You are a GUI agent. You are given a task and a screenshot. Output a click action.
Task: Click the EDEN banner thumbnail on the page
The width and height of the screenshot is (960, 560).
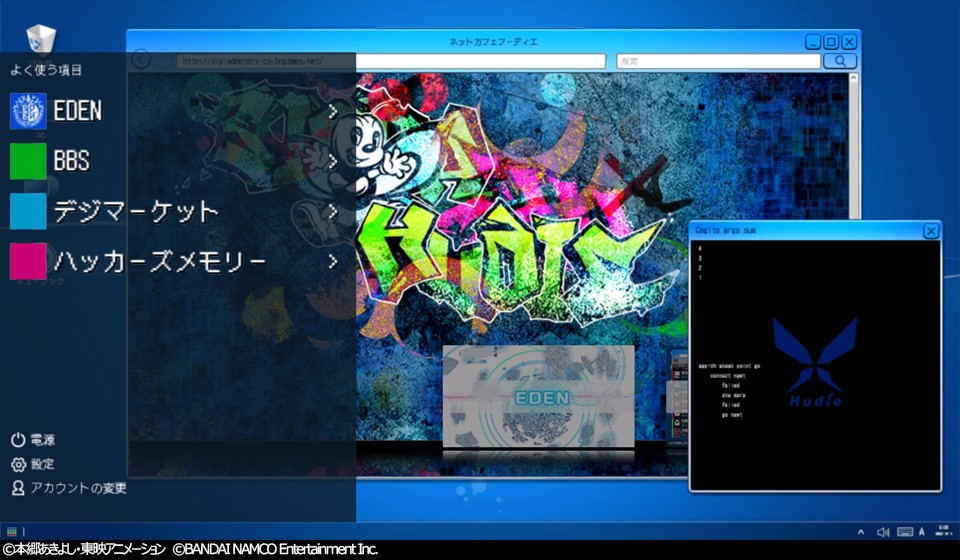coord(538,396)
